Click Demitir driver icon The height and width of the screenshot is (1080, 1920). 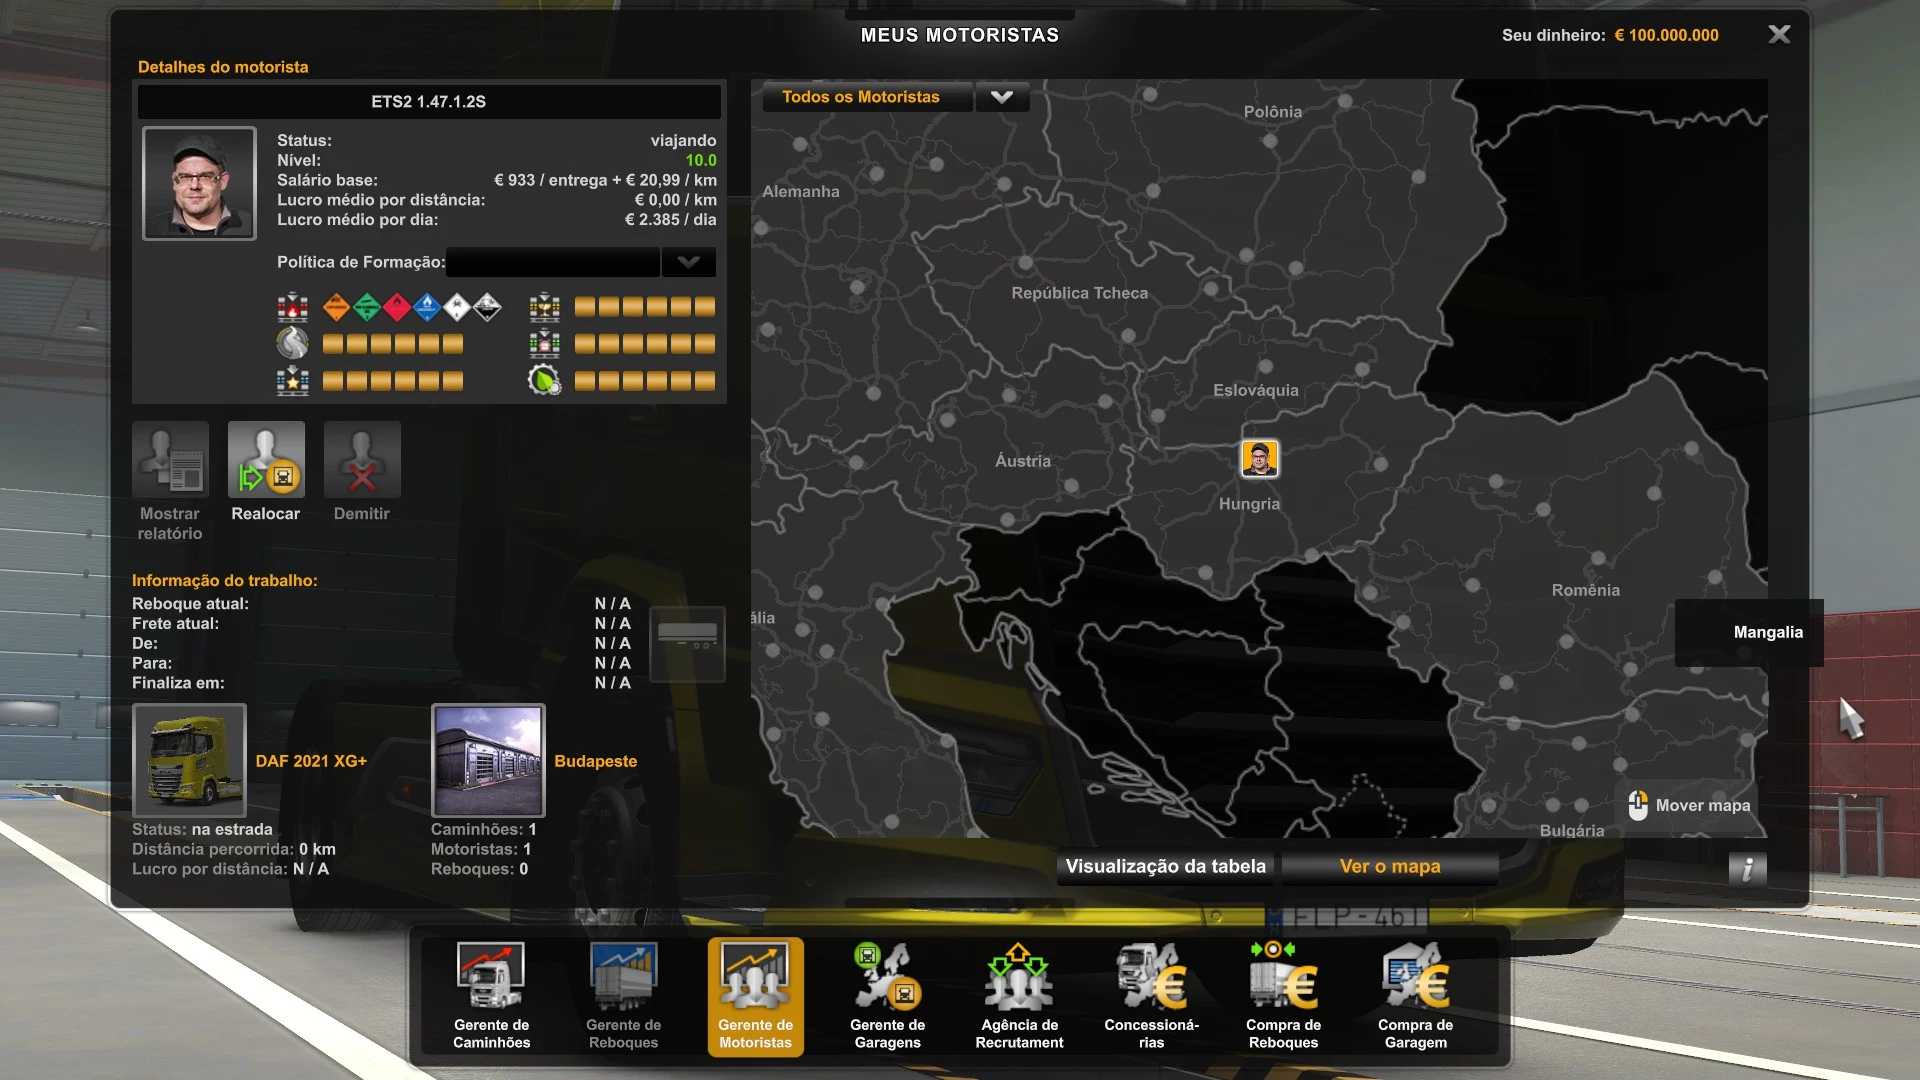pyautogui.click(x=362, y=461)
